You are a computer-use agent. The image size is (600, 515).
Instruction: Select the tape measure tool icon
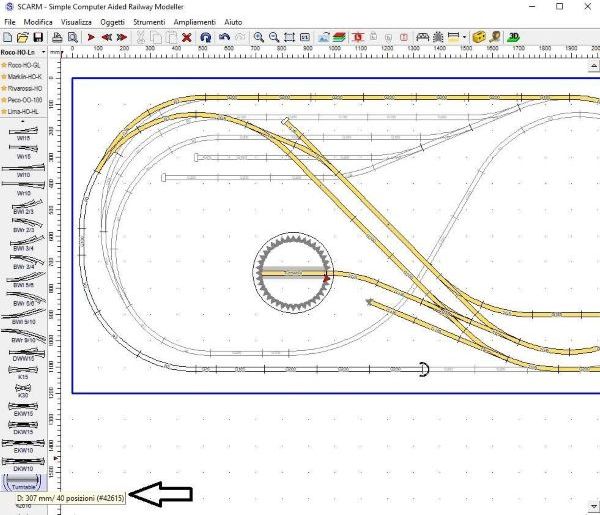pos(494,37)
